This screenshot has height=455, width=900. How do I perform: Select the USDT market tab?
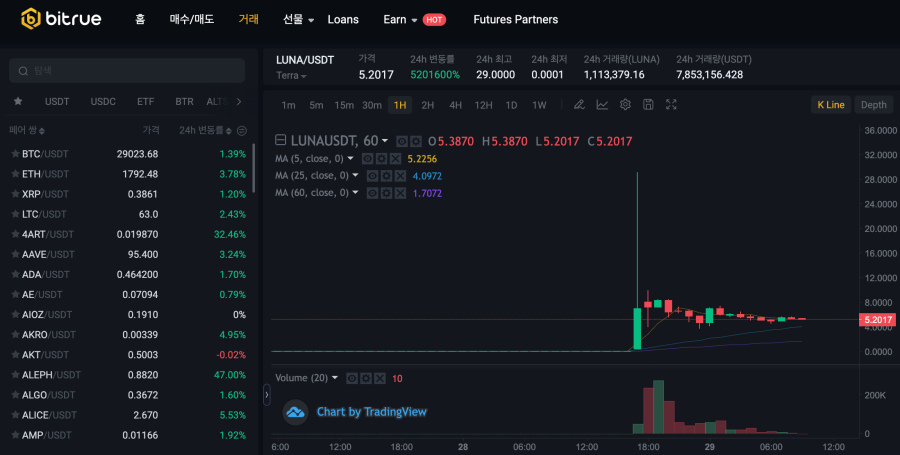57,102
